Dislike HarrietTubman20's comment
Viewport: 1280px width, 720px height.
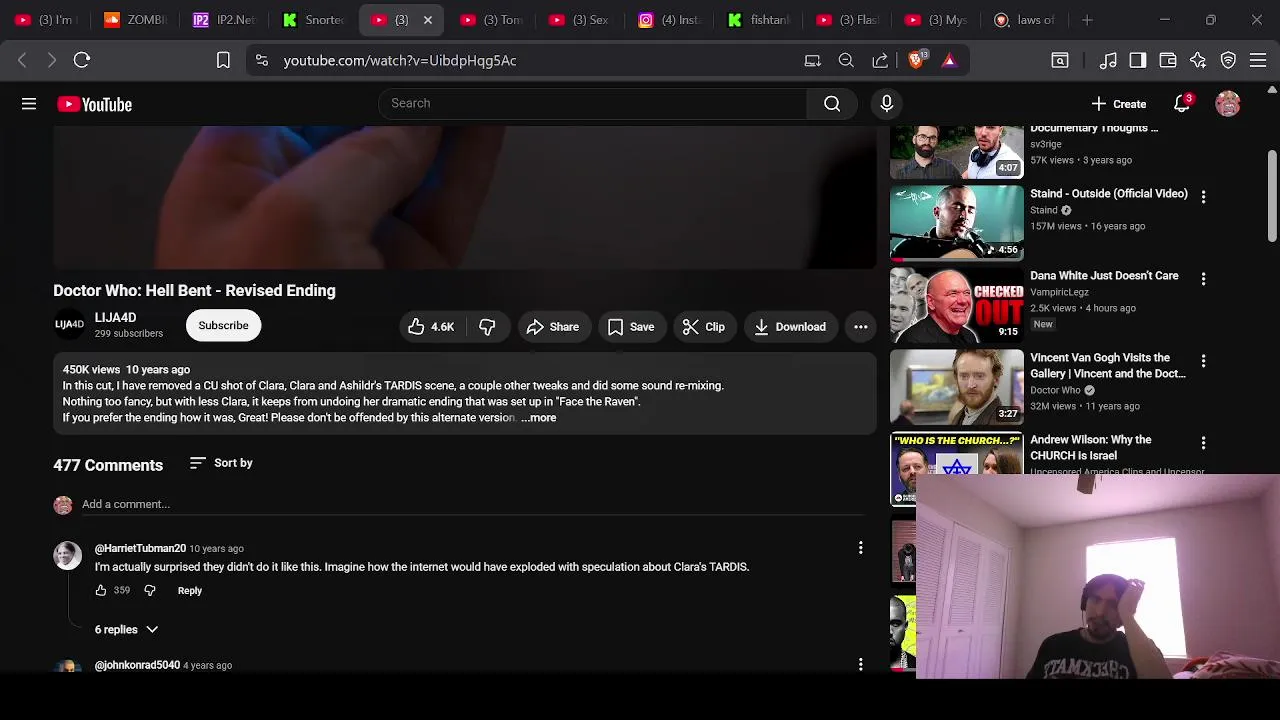tap(150, 590)
